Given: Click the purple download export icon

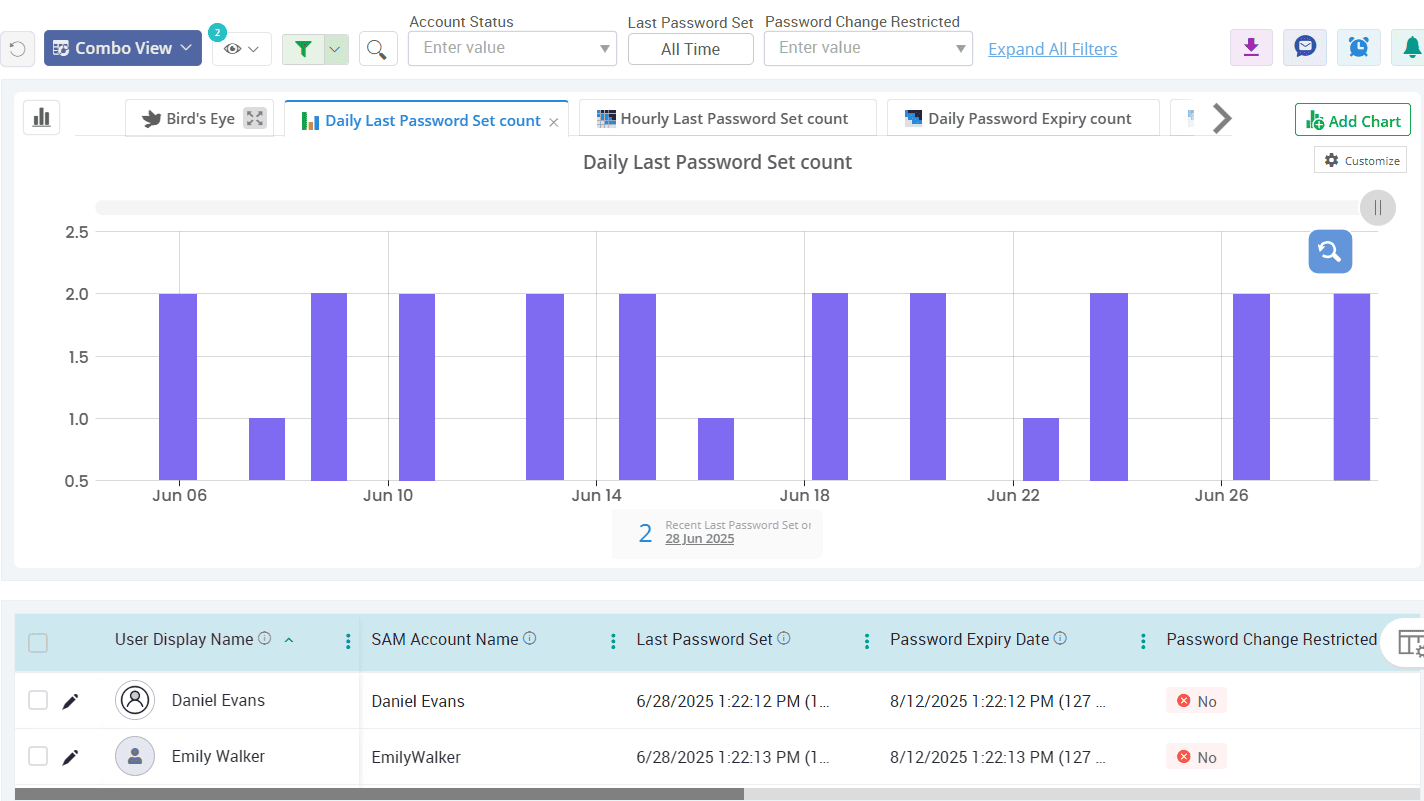Looking at the screenshot, I should click(1250, 47).
